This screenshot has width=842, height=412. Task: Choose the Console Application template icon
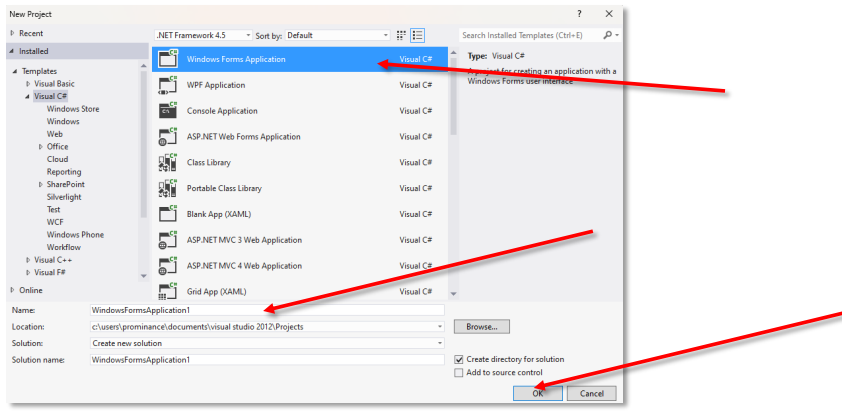(x=167, y=111)
